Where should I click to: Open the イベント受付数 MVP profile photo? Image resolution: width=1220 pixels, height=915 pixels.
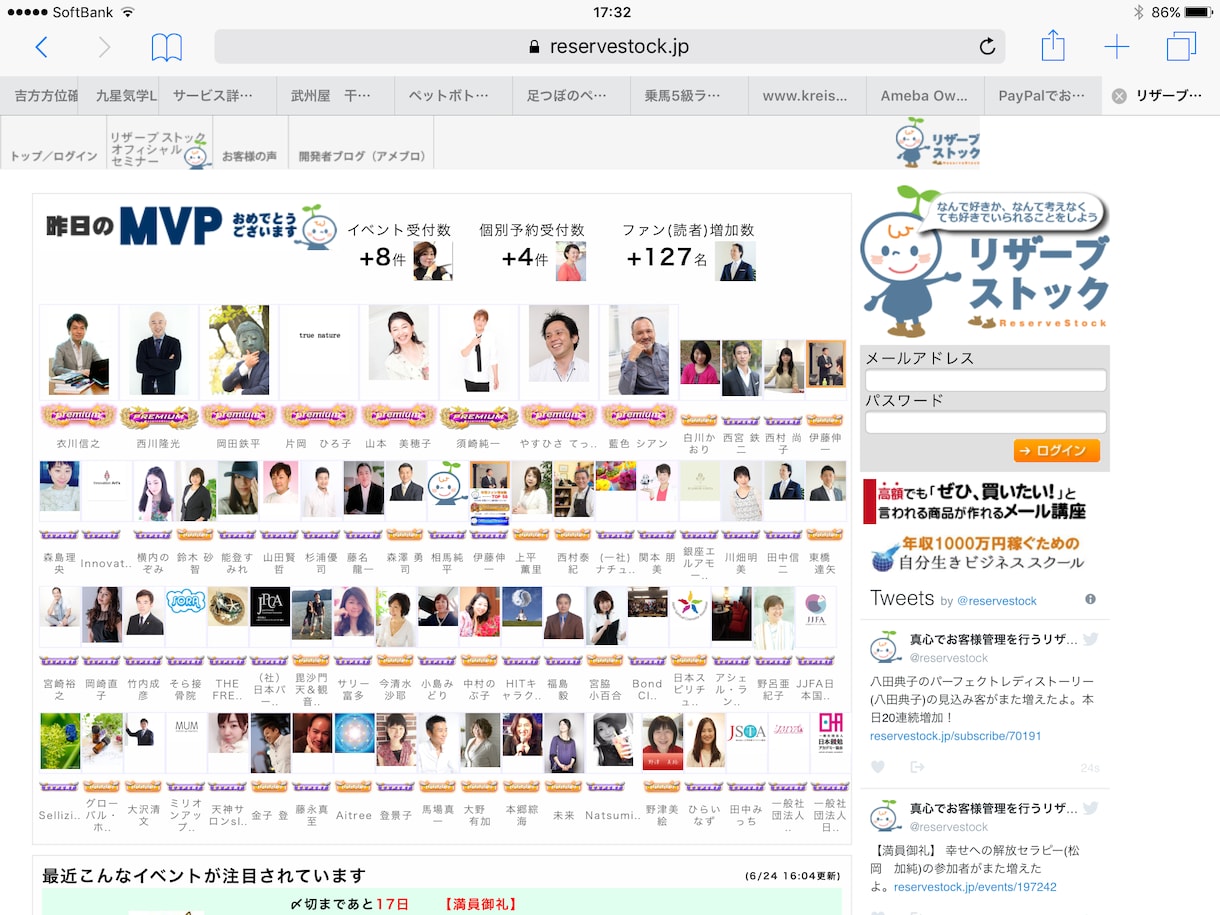(432, 260)
